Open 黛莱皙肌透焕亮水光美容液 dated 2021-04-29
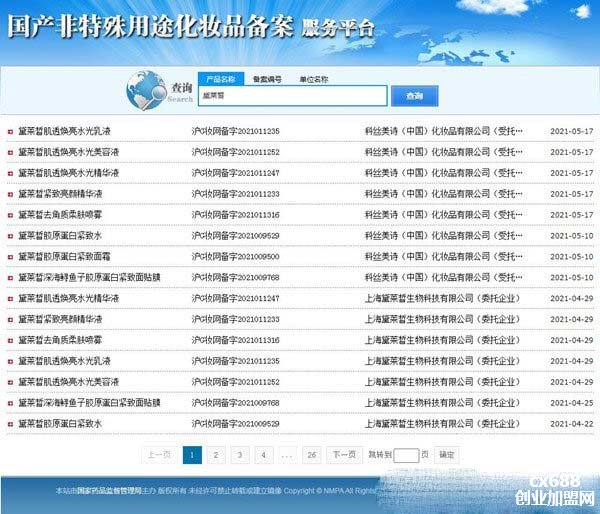Screen dimensions: 600x514 click(68, 382)
